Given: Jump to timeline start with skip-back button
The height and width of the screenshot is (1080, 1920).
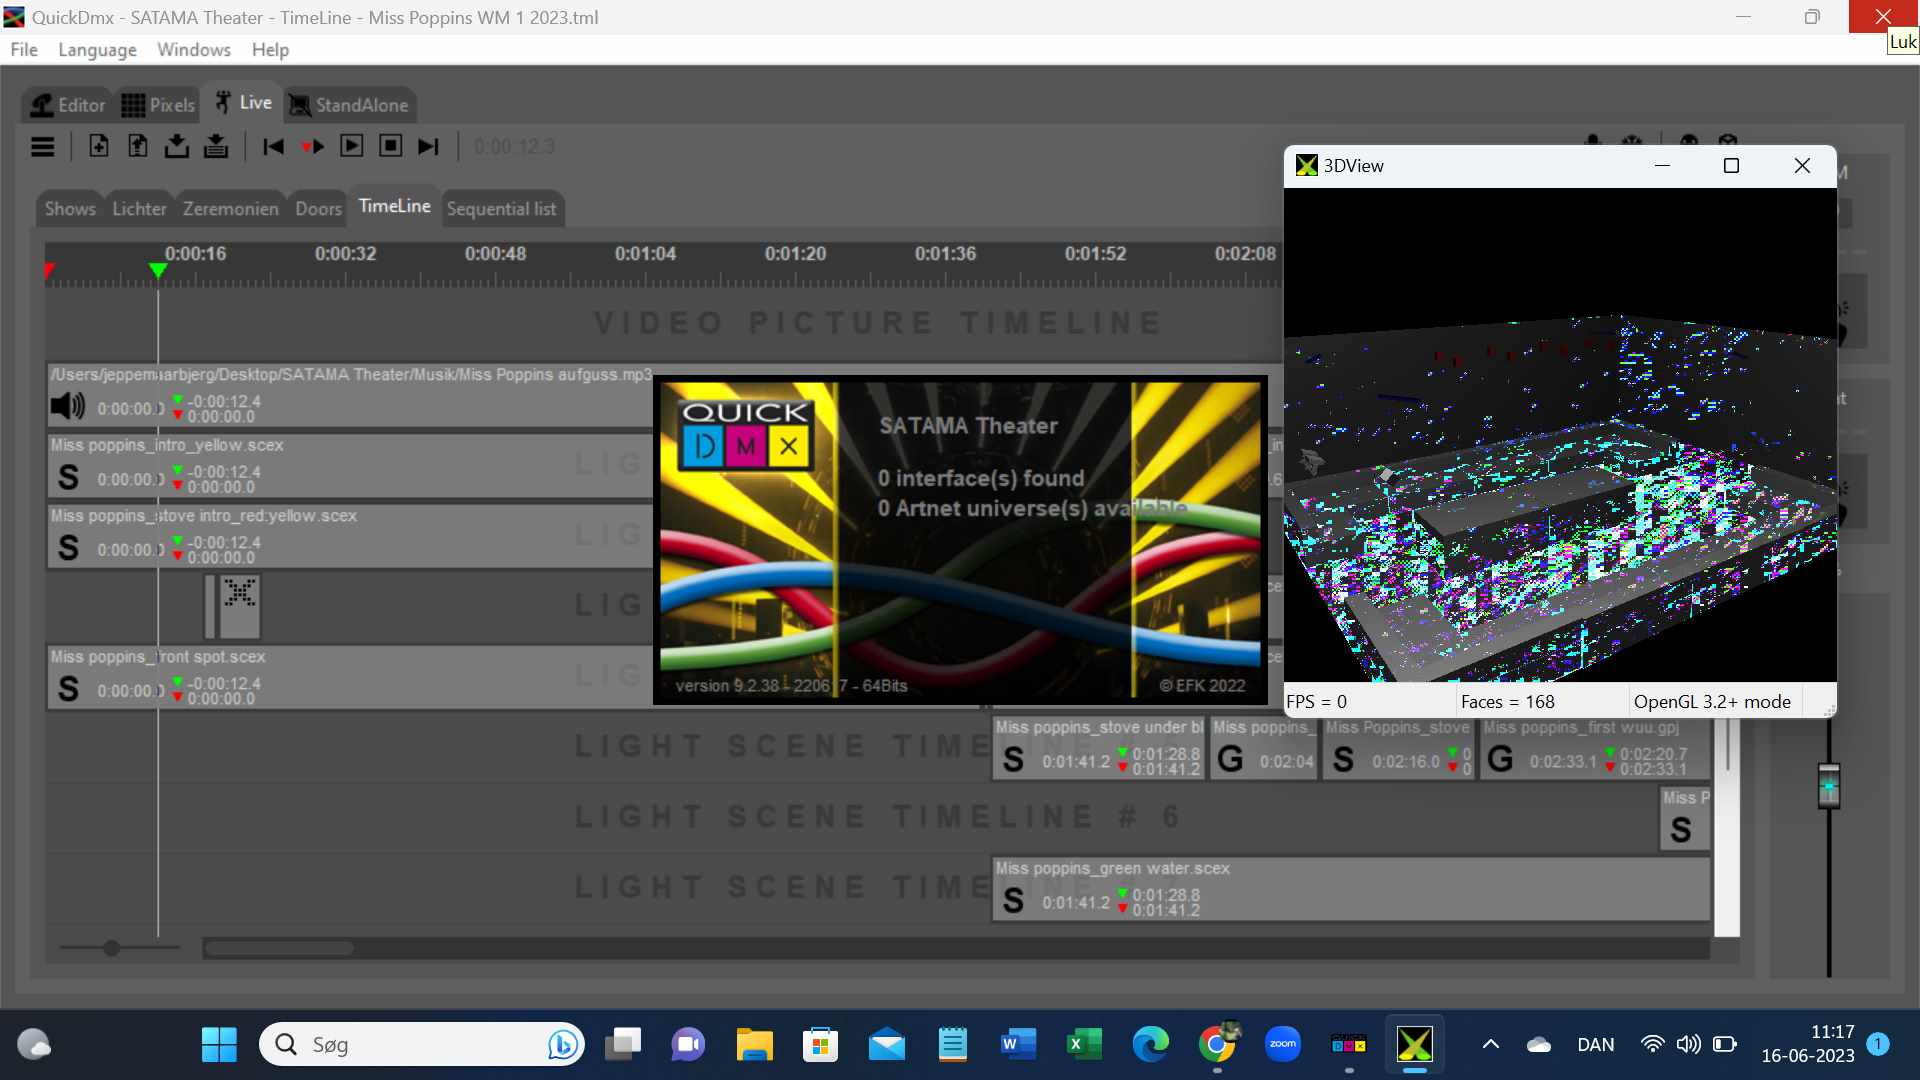Looking at the screenshot, I should [x=273, y=147].
